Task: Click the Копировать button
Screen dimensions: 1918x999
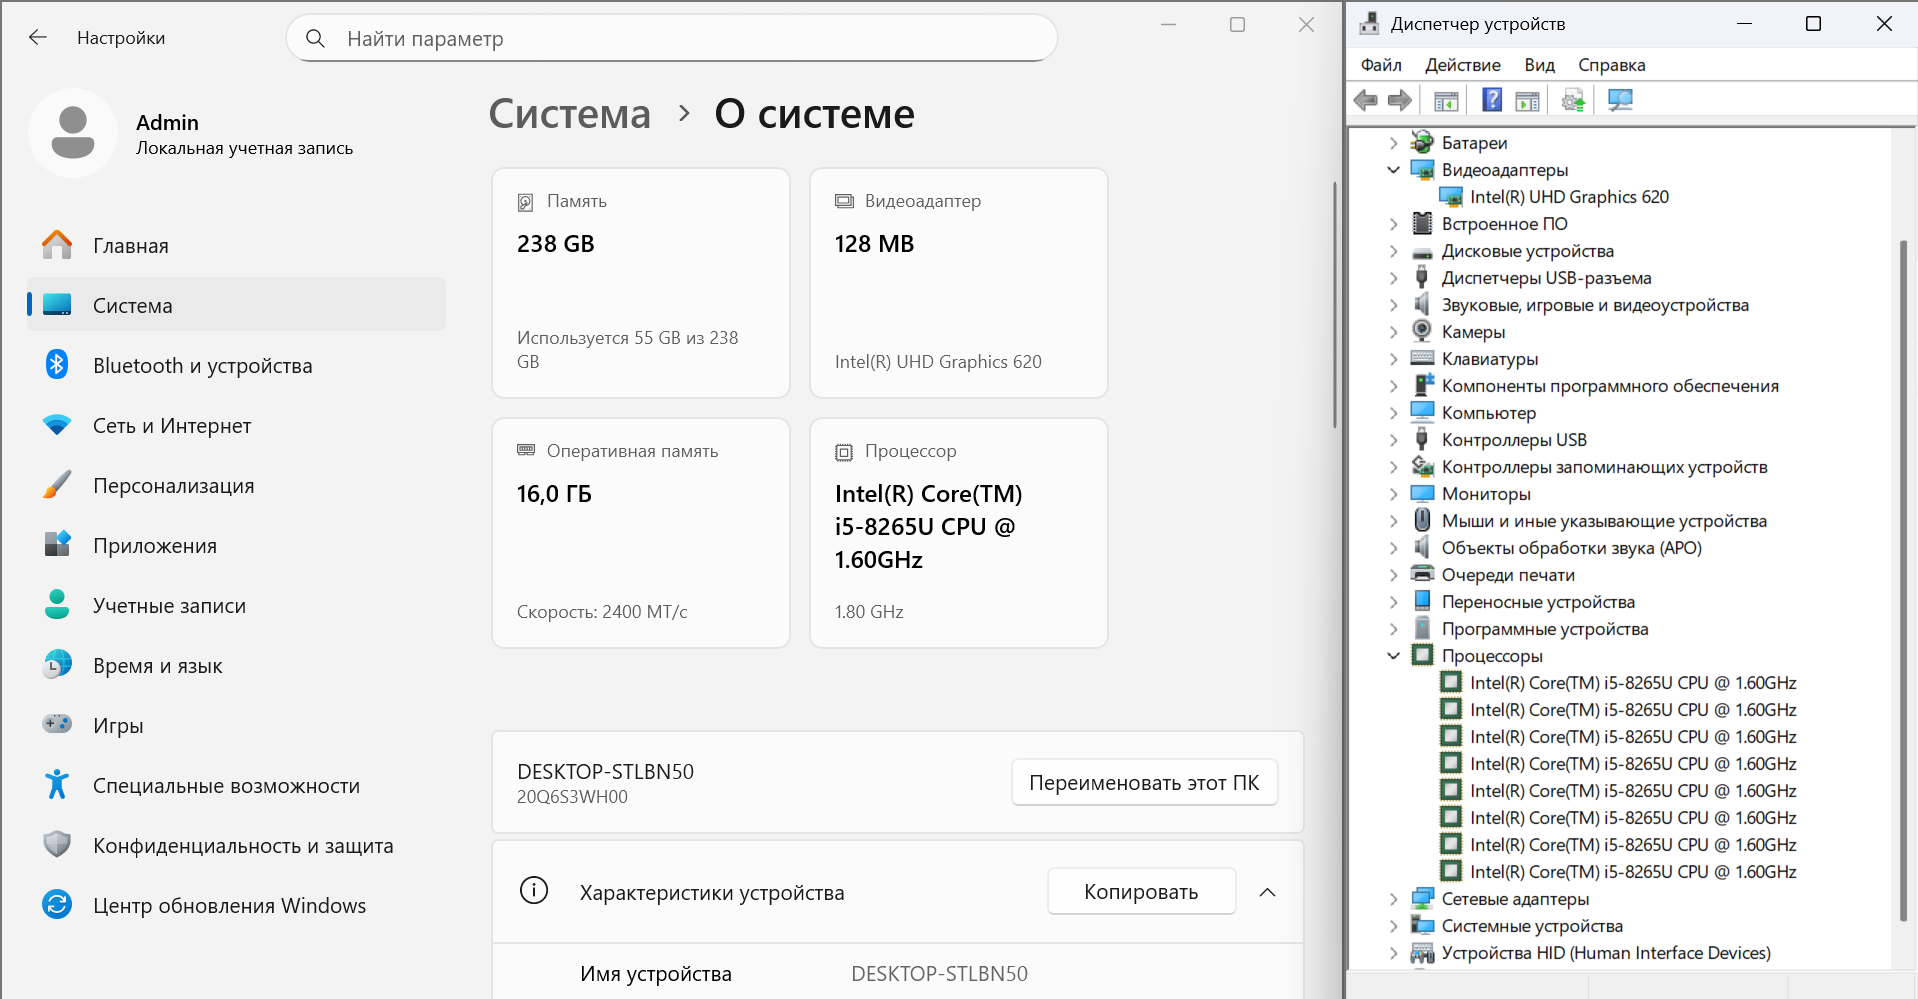Action: tap(1141, 892)
